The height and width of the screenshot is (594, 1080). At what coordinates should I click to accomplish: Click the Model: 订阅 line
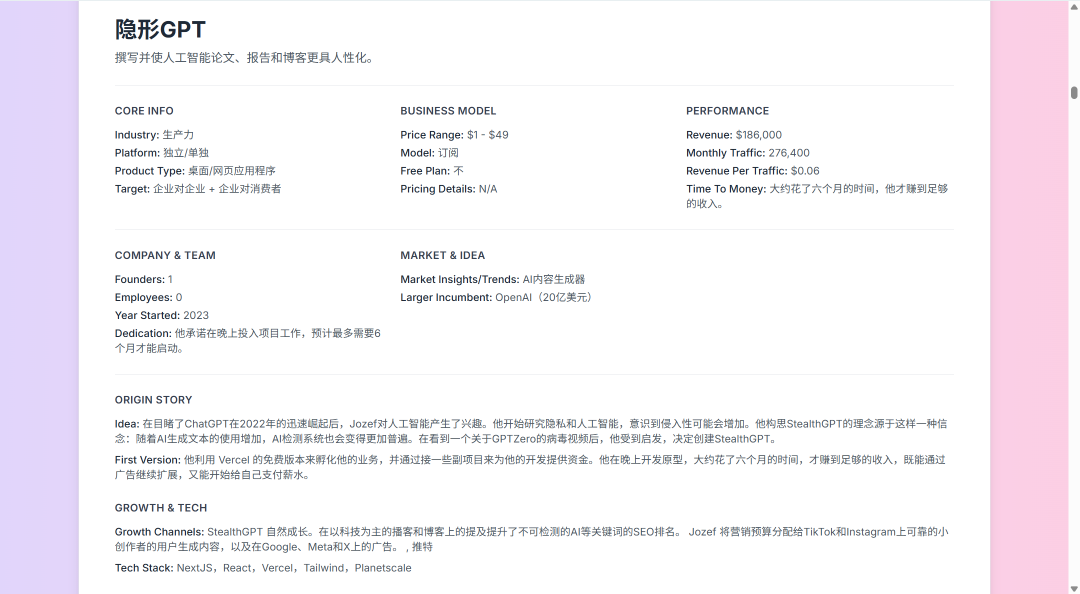pyautogui.click(x=429, y=153)
